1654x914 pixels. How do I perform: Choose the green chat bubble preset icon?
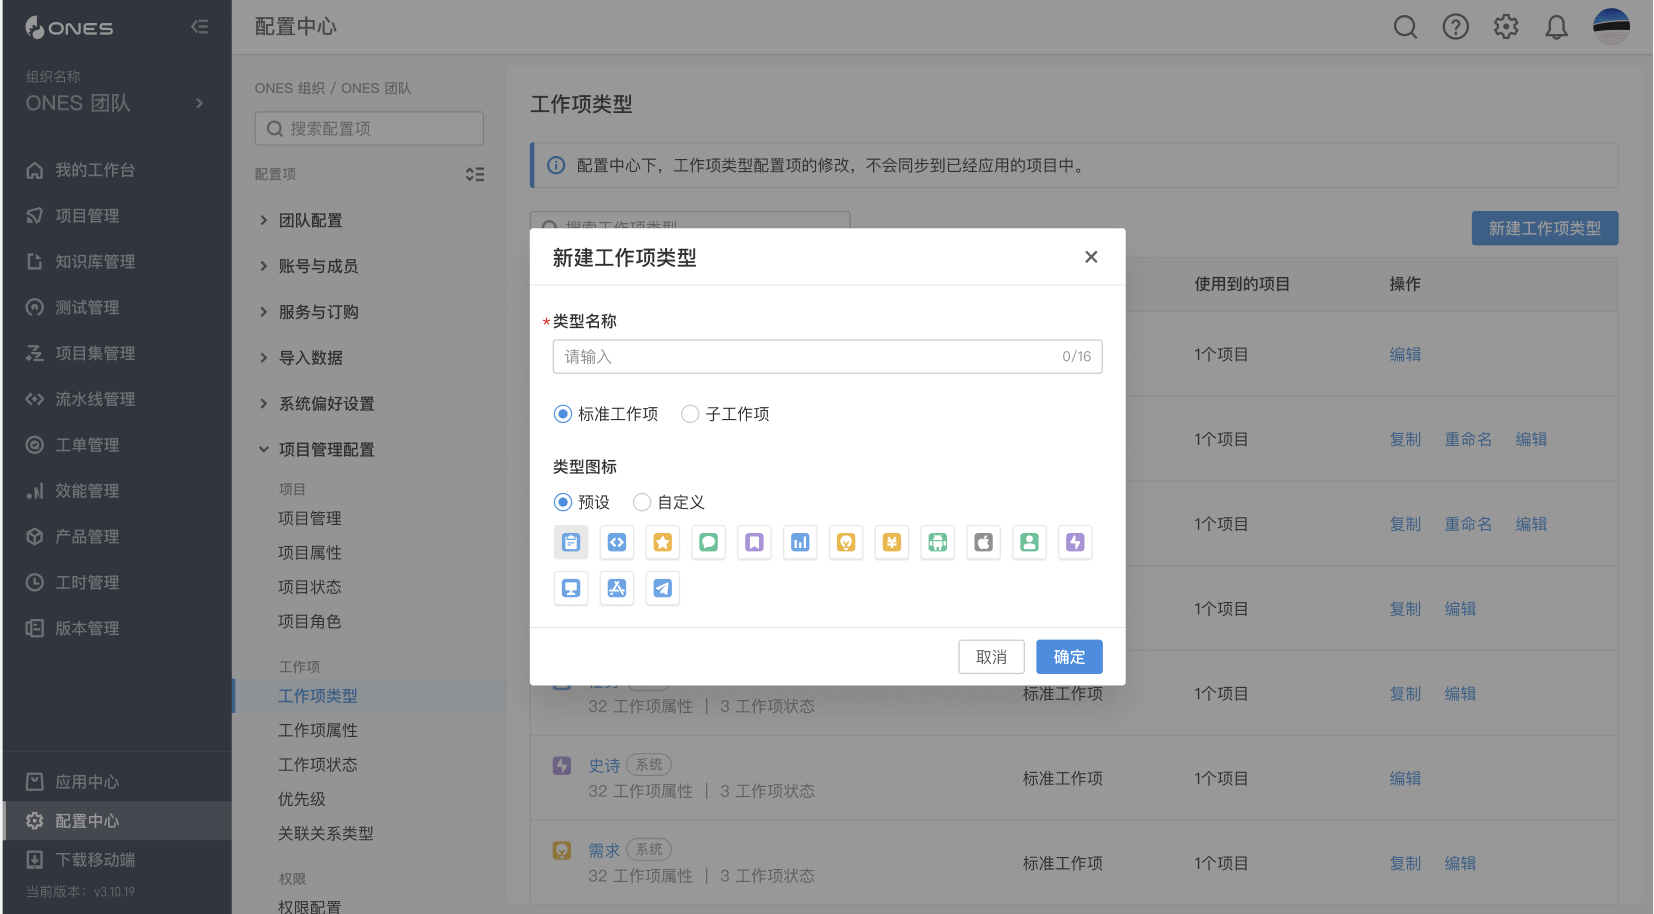click(709, 542)
